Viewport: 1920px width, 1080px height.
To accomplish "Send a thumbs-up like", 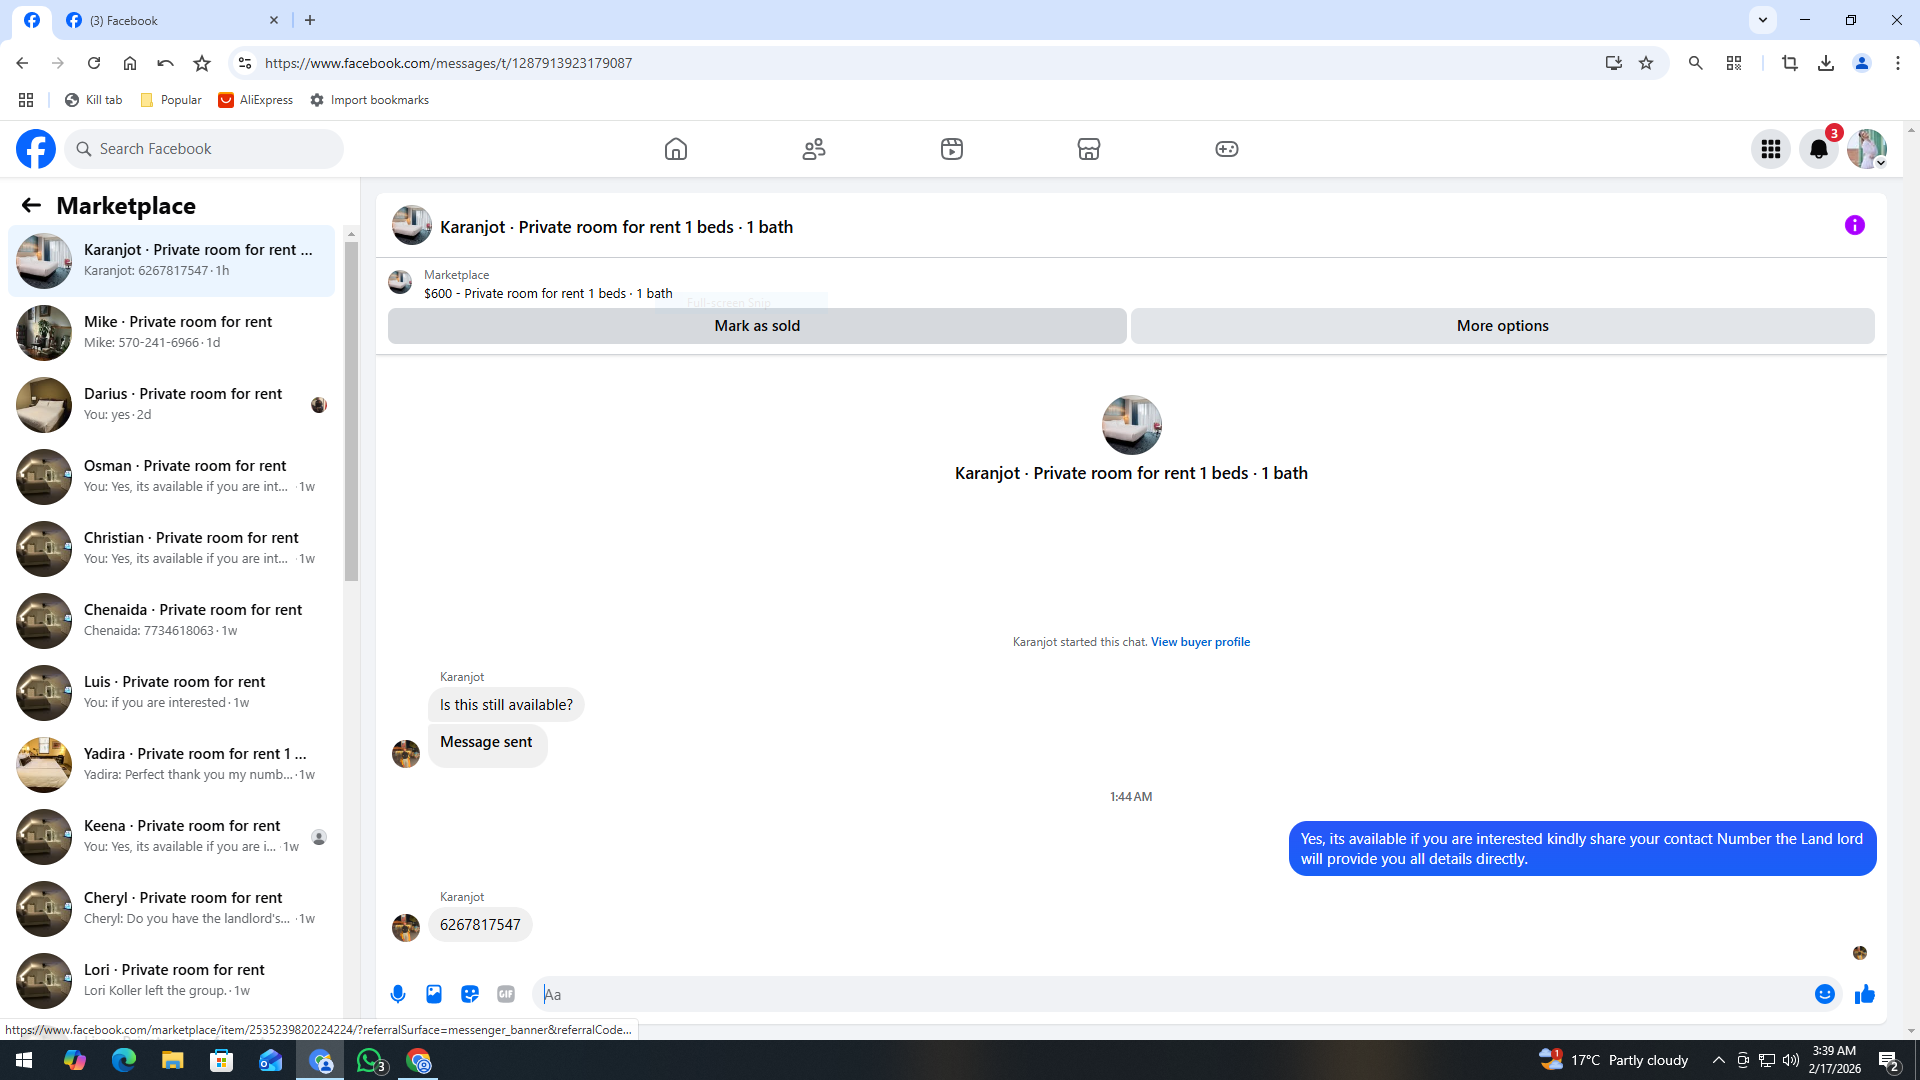I will click(x=1865, y=994).
